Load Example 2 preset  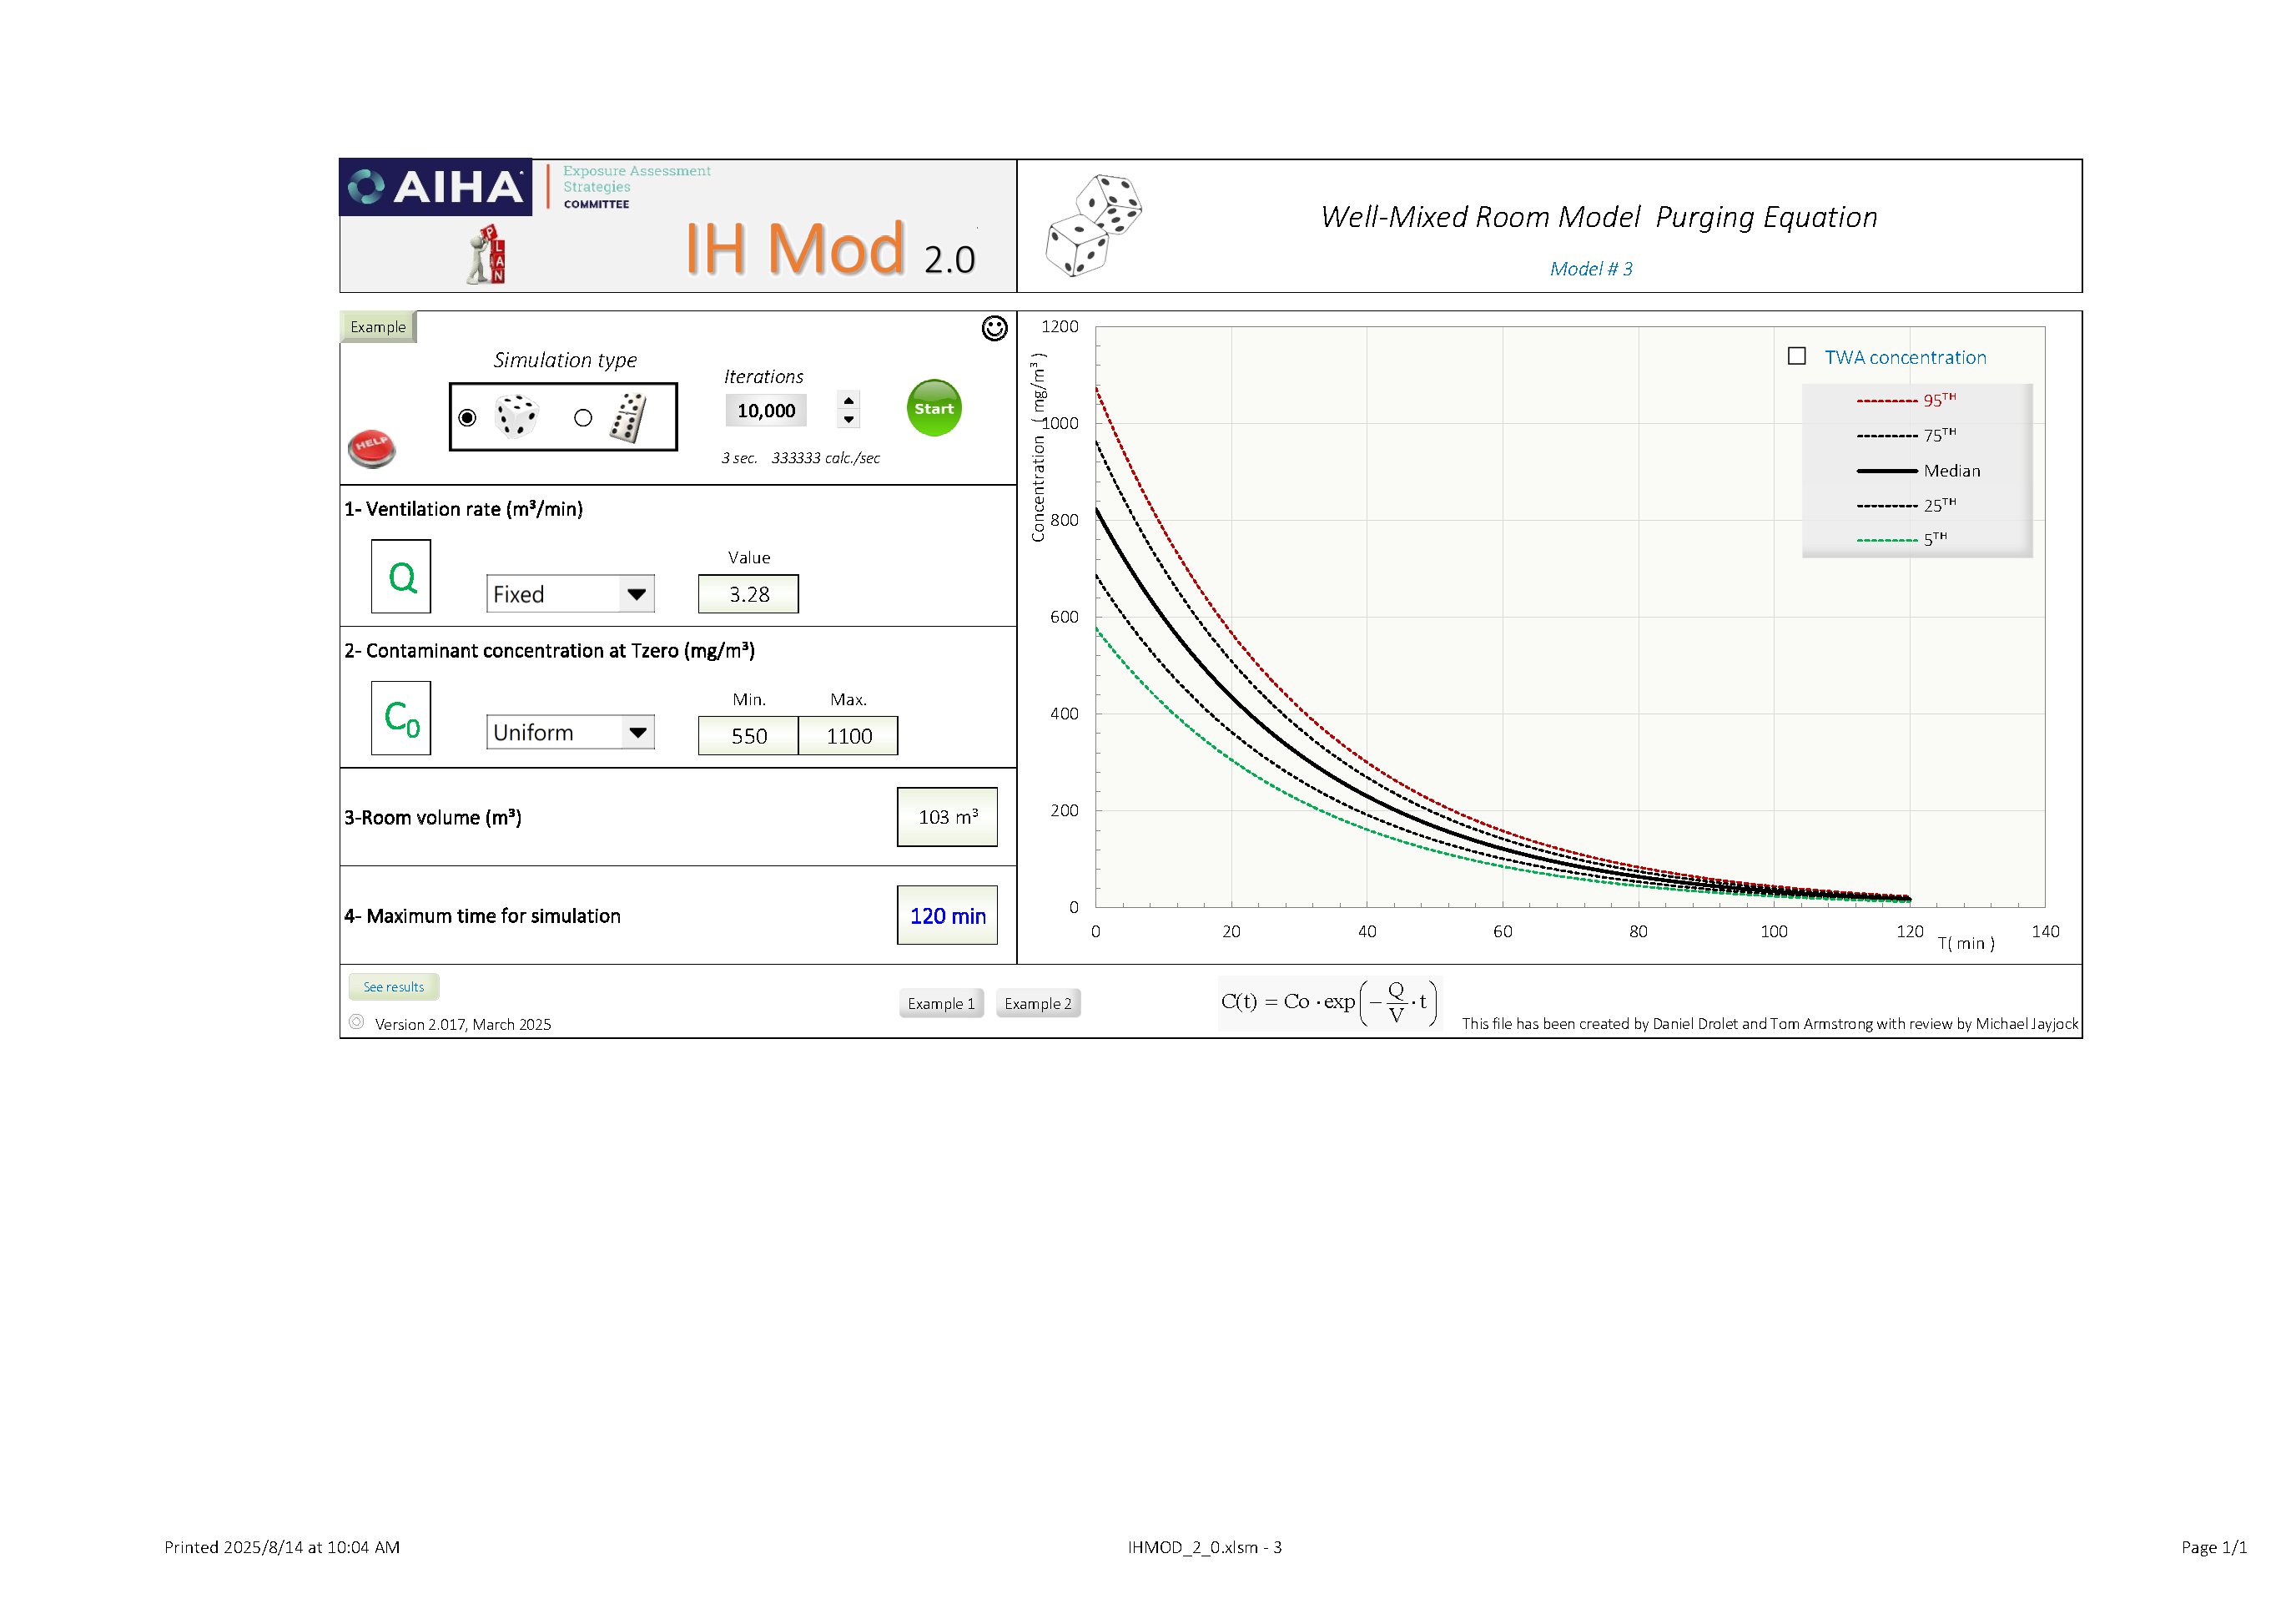(1037, 1003)
